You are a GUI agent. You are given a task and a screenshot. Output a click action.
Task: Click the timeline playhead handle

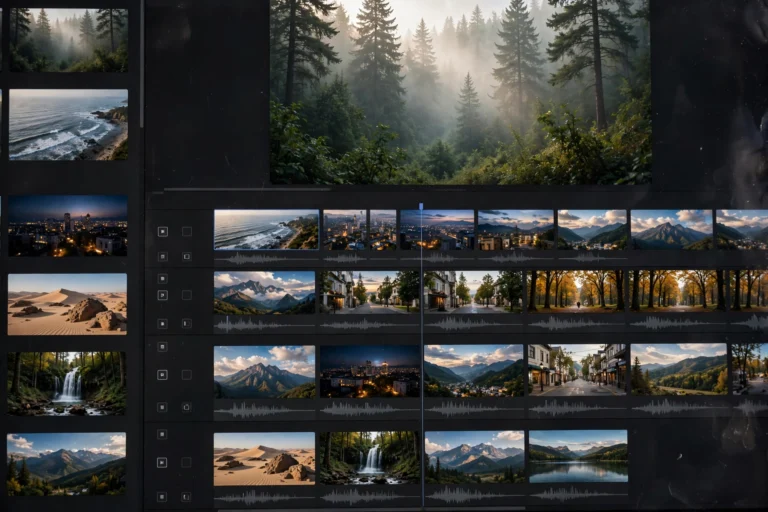[421, 206]
